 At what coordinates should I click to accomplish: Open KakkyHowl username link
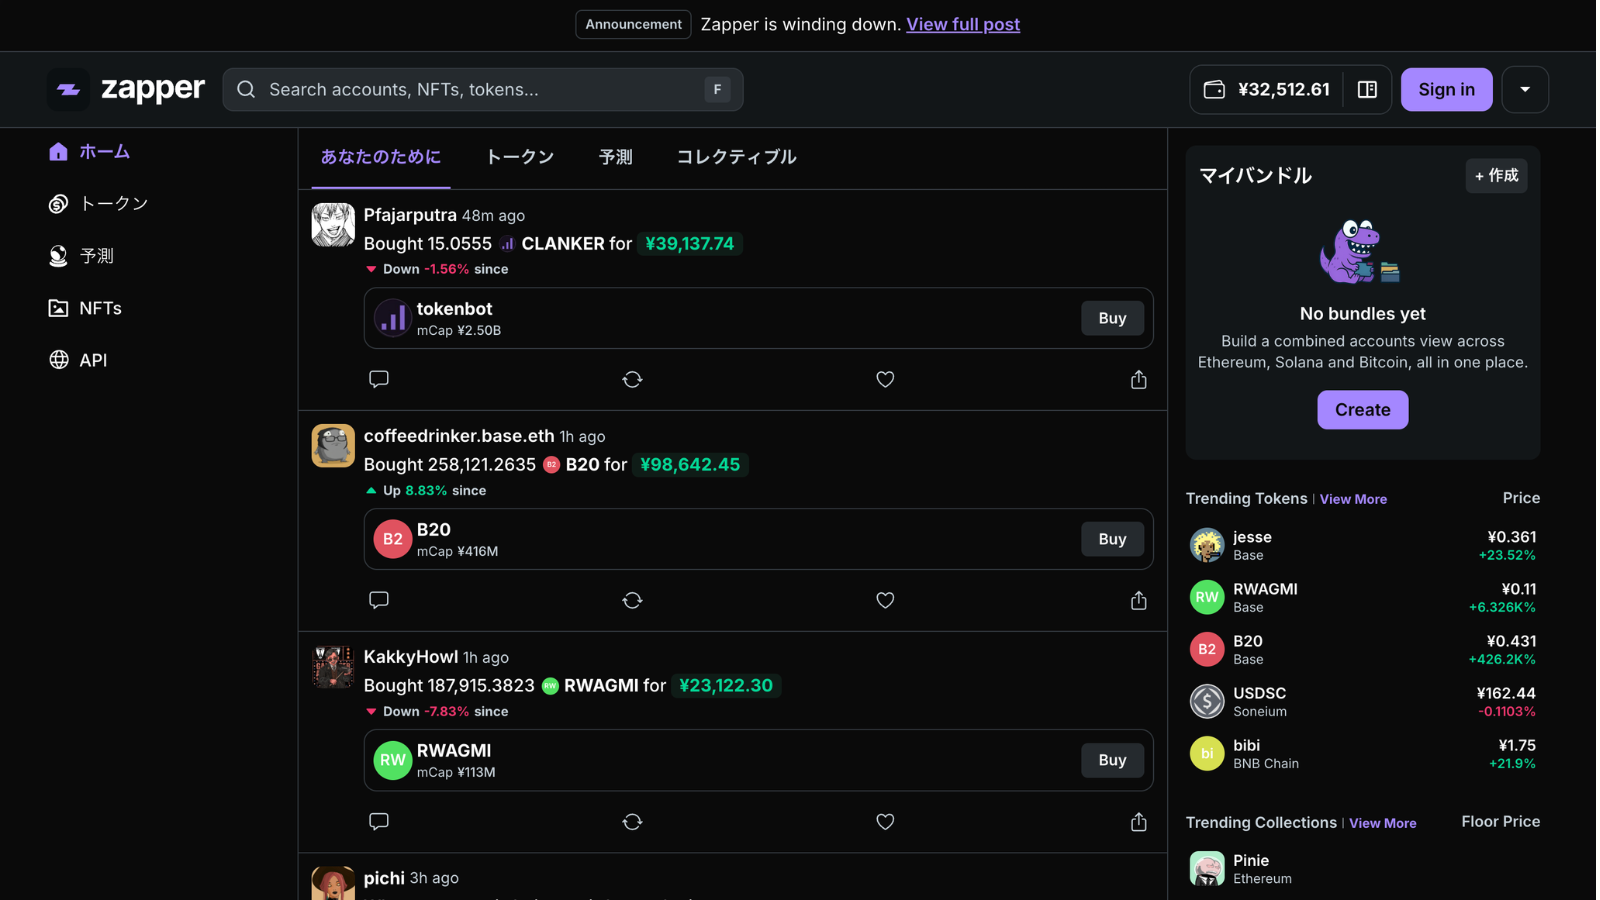coord(411,657)
